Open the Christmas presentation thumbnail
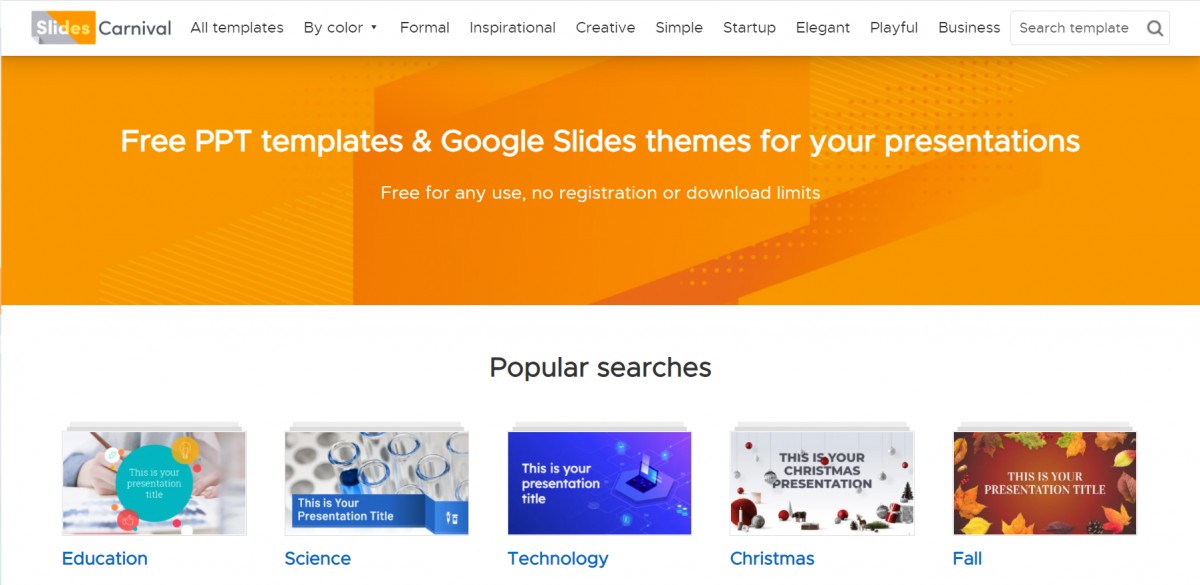The width and height of the screenshot is (1200, 585). point(822,483)
